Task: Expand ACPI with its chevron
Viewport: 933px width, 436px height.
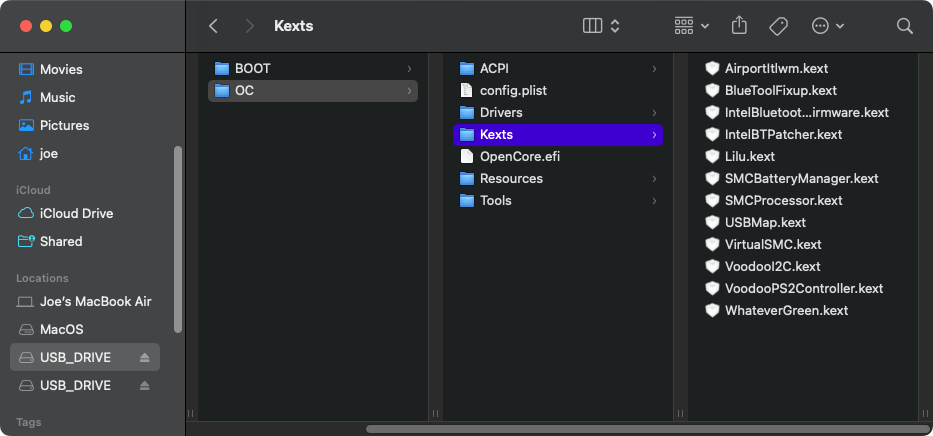Action: pyautogui.click(x=655, y=69)
